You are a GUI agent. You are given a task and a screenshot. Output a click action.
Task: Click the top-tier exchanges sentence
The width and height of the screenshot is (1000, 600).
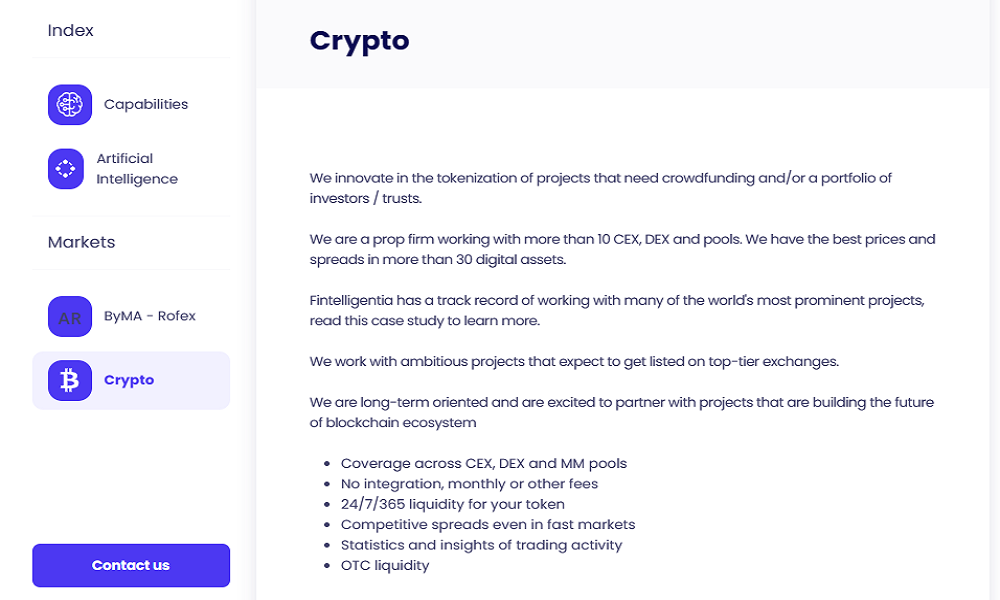coord(573,361)
